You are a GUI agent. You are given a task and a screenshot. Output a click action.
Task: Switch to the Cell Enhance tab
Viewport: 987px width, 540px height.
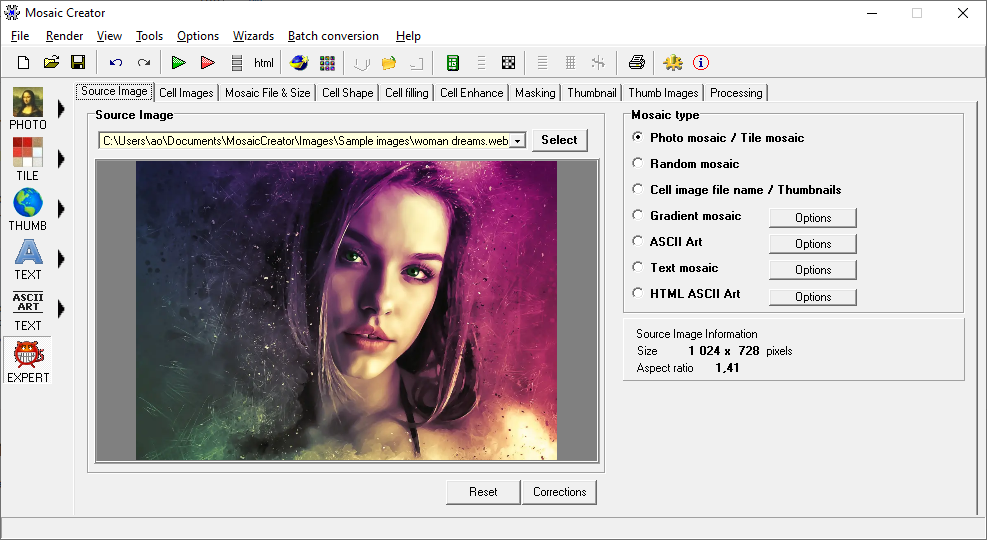[x=471, y=93]
